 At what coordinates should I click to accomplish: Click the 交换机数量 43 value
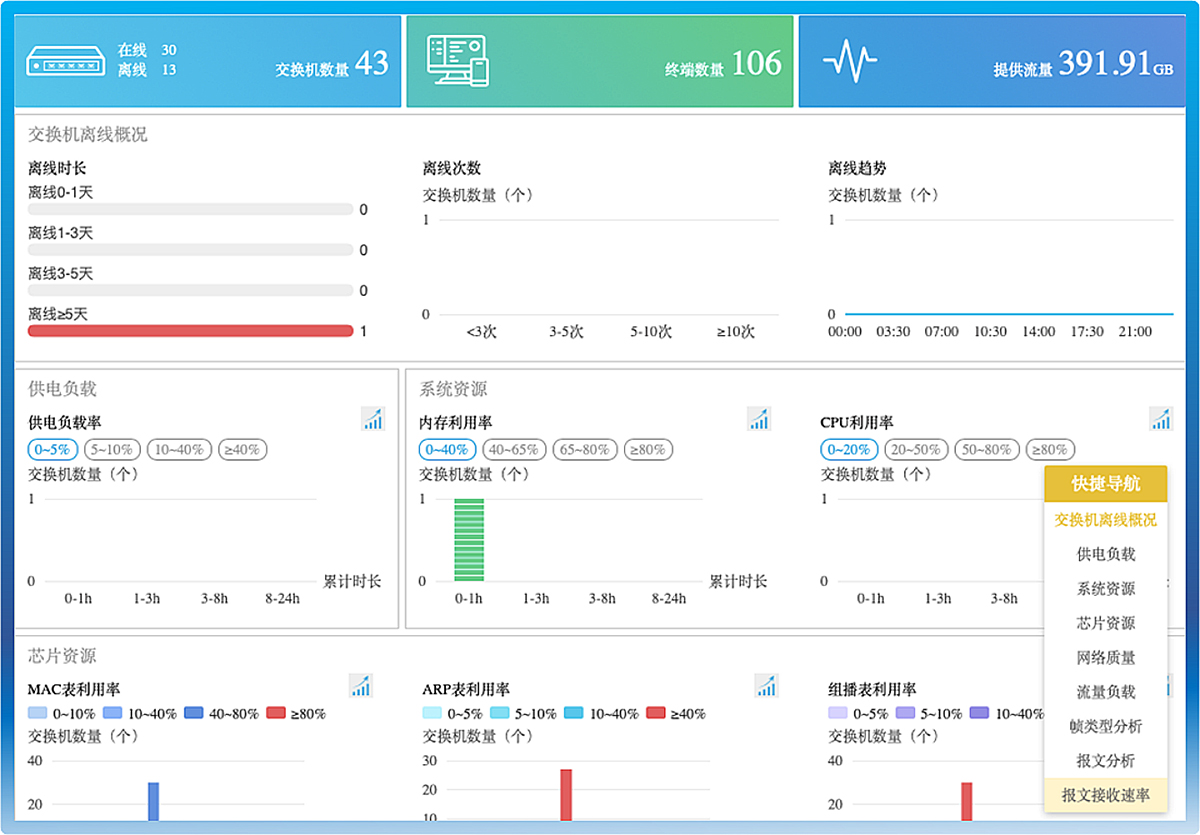pyautogui.click(x=372, y=63)
